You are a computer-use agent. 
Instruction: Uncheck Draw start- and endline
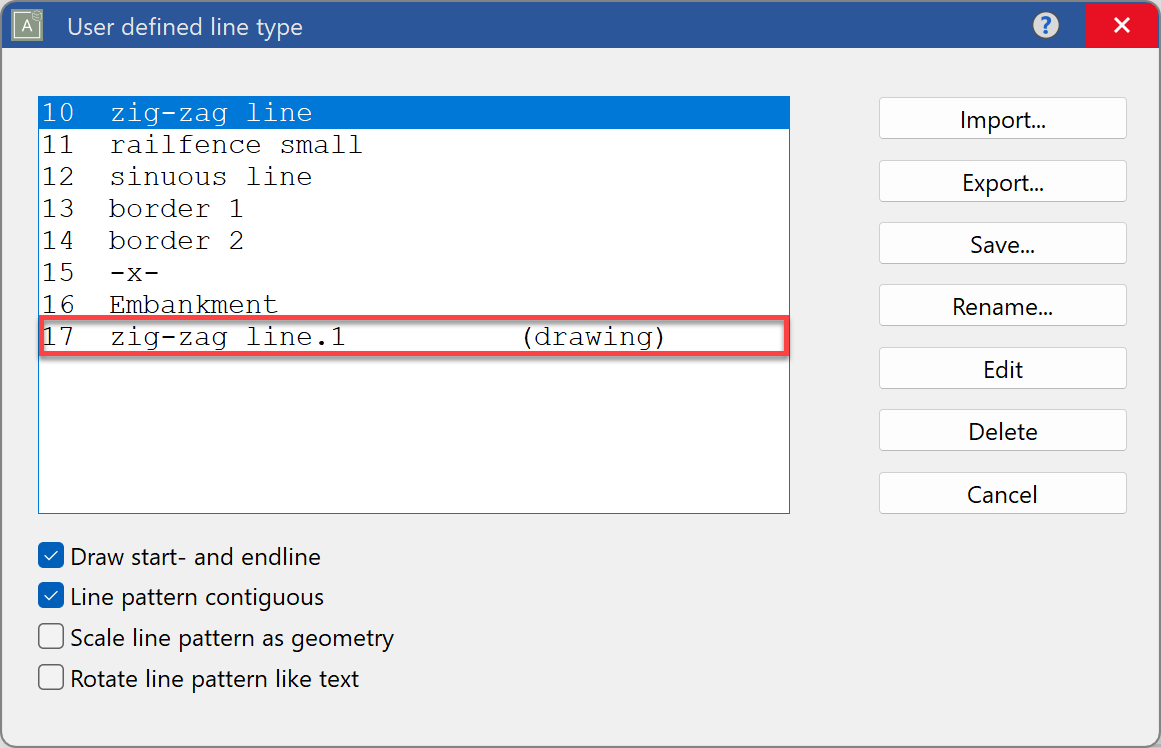tap(50, 555)
